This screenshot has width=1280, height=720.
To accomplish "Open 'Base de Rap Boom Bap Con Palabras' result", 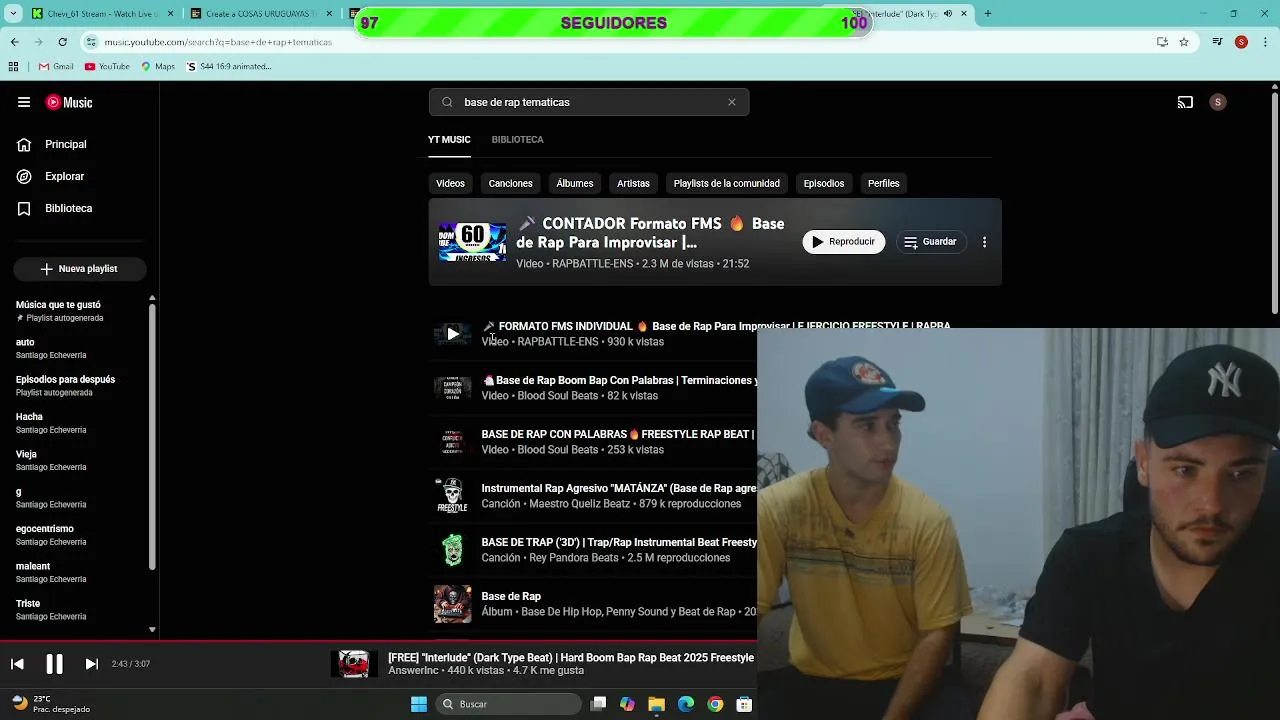I will tap(620, 380).
